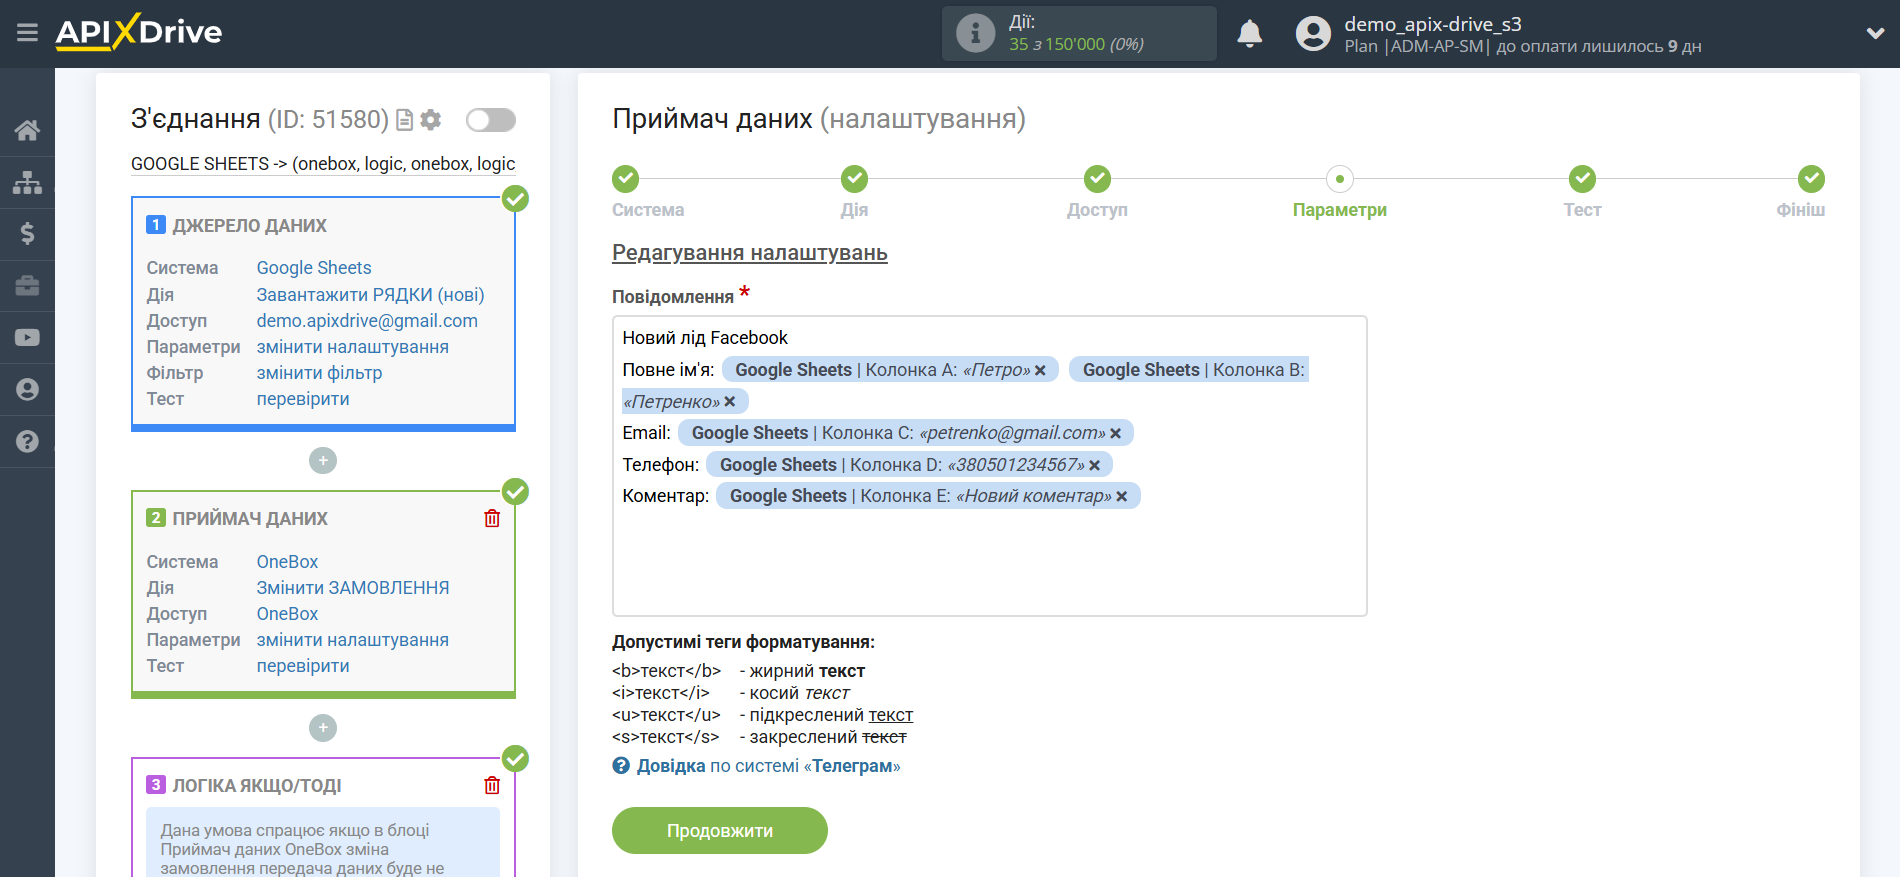Viewport: 1900px width, 877px height.
Task: Click змінити фільтр link
Action: pos(319,373)
